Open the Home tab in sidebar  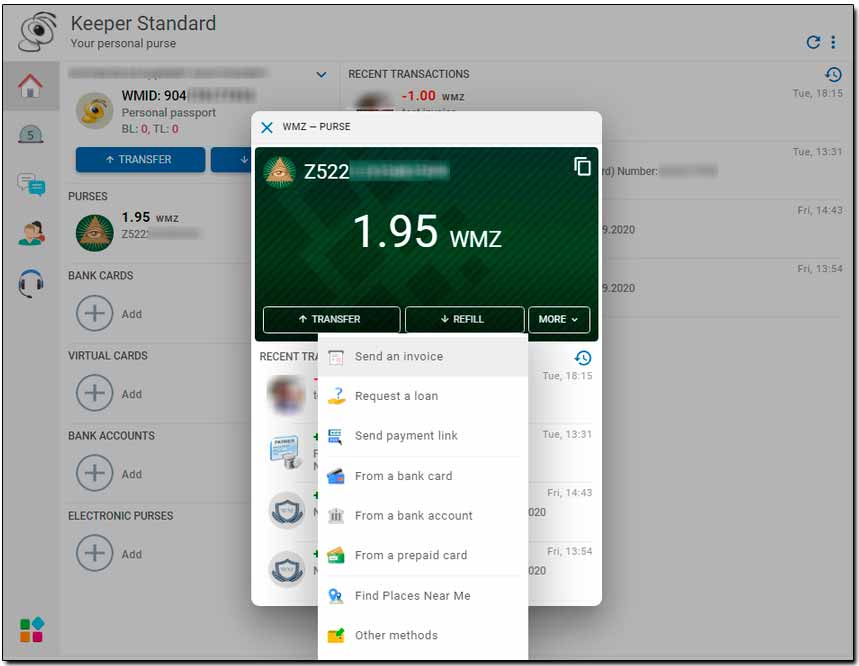(30, 86)
